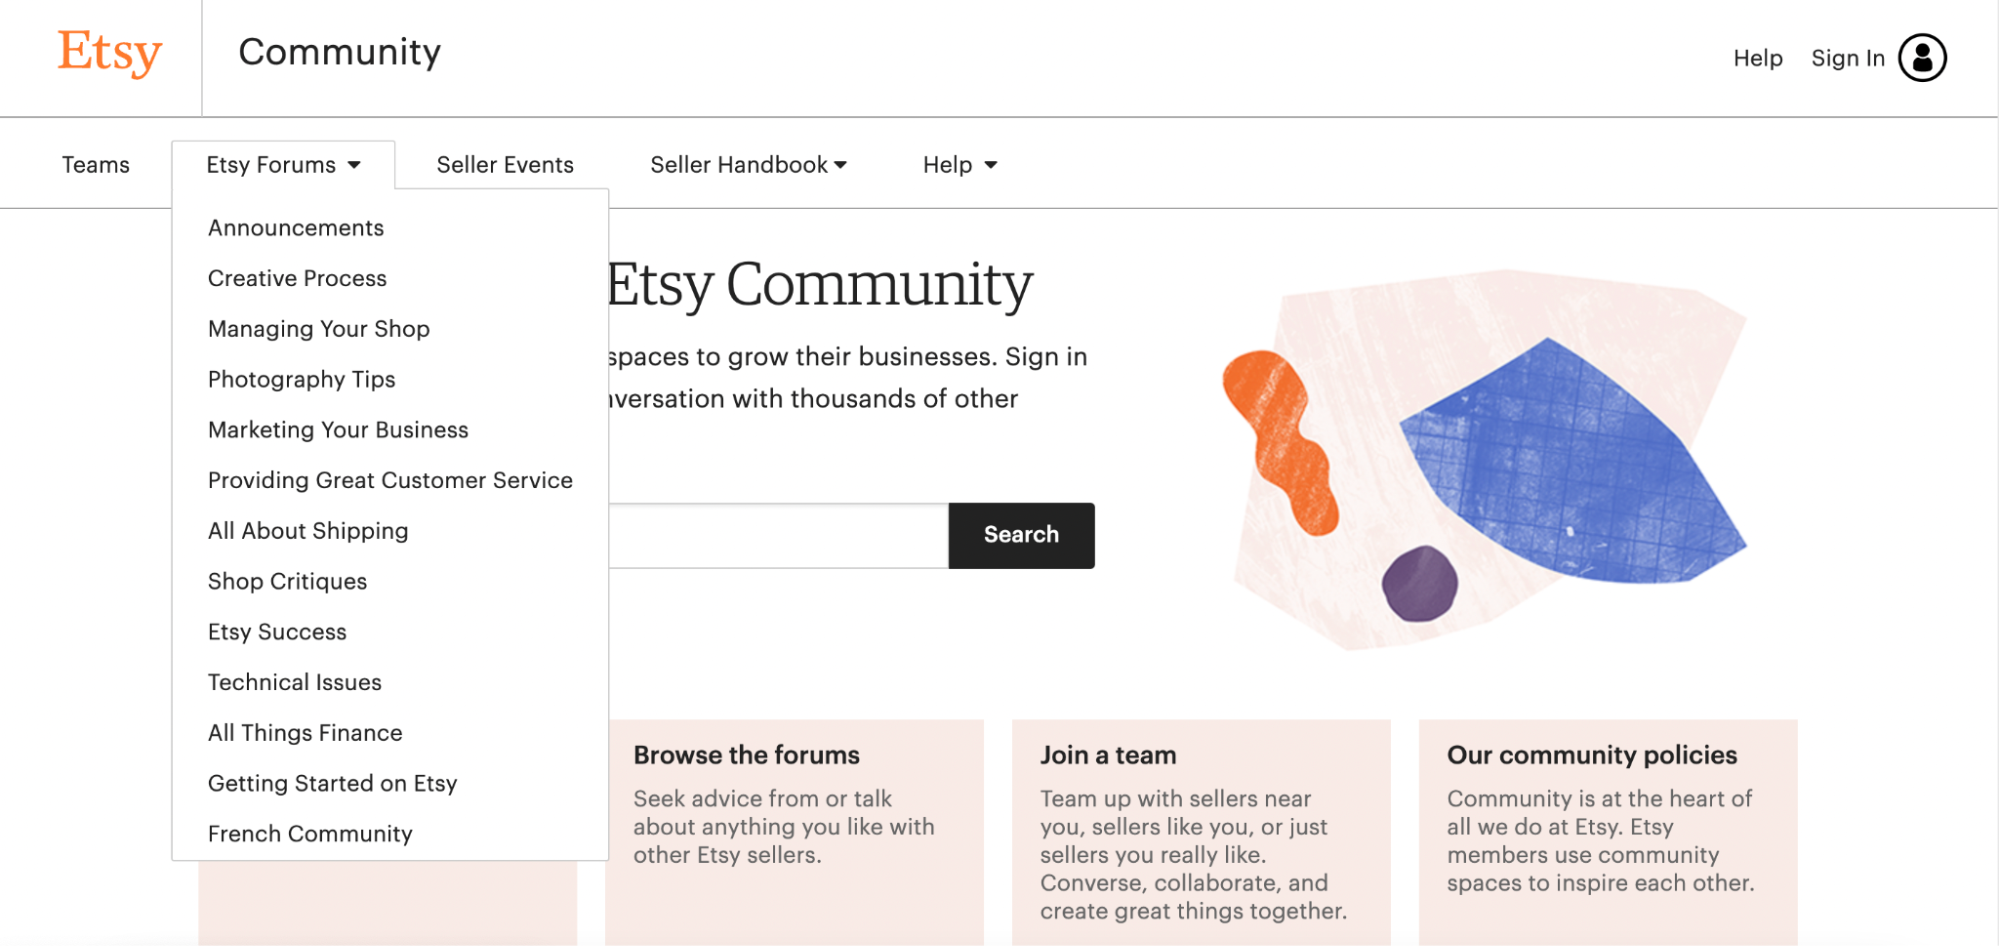Select Getting Started on Etsy
Image resolution: width=1999 pixels, height=946 pixels.
[x=332, y=783]
